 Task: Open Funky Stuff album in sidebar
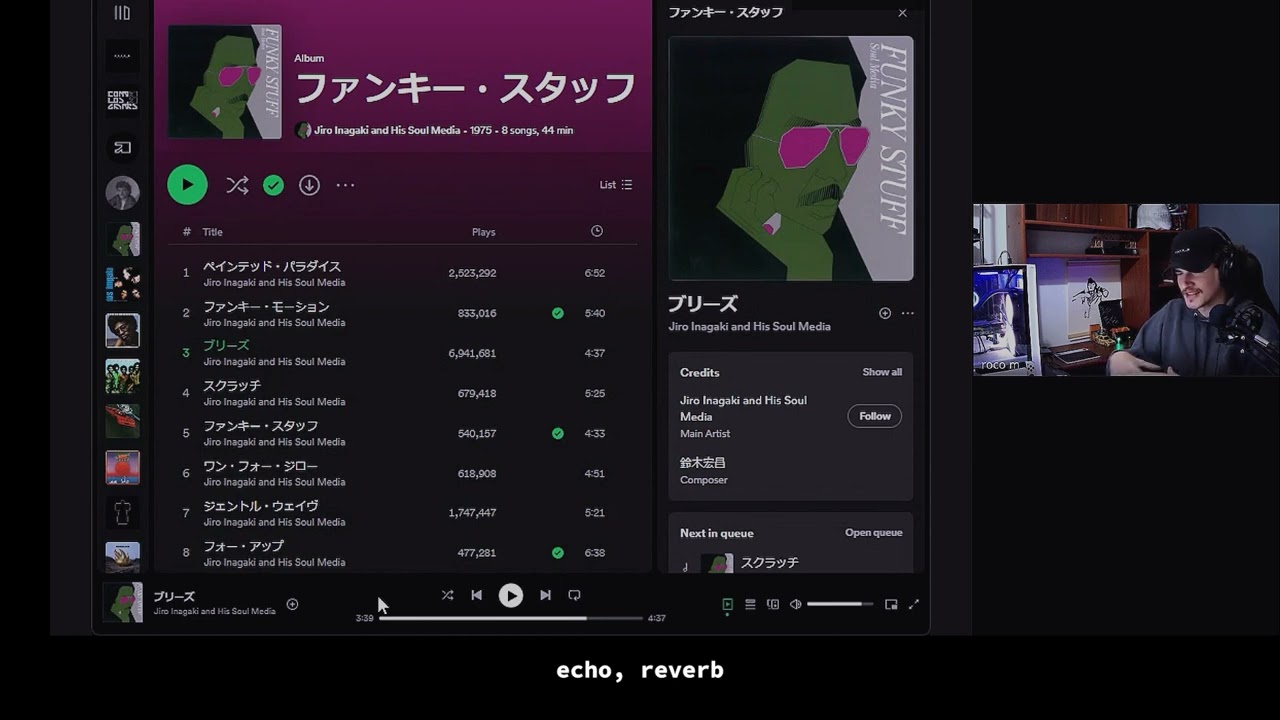coord(123,239)
